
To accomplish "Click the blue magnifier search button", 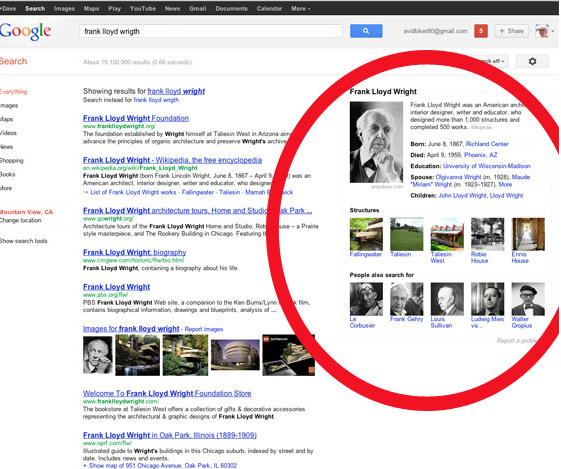I will tap(366, 31).
